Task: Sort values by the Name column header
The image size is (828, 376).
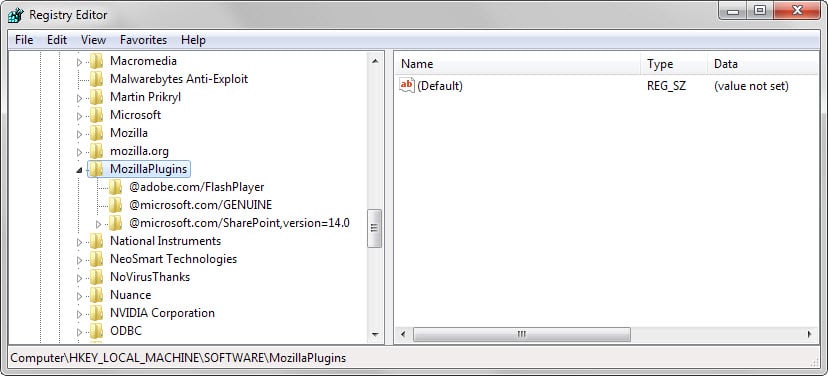Action: pos(518,64)
